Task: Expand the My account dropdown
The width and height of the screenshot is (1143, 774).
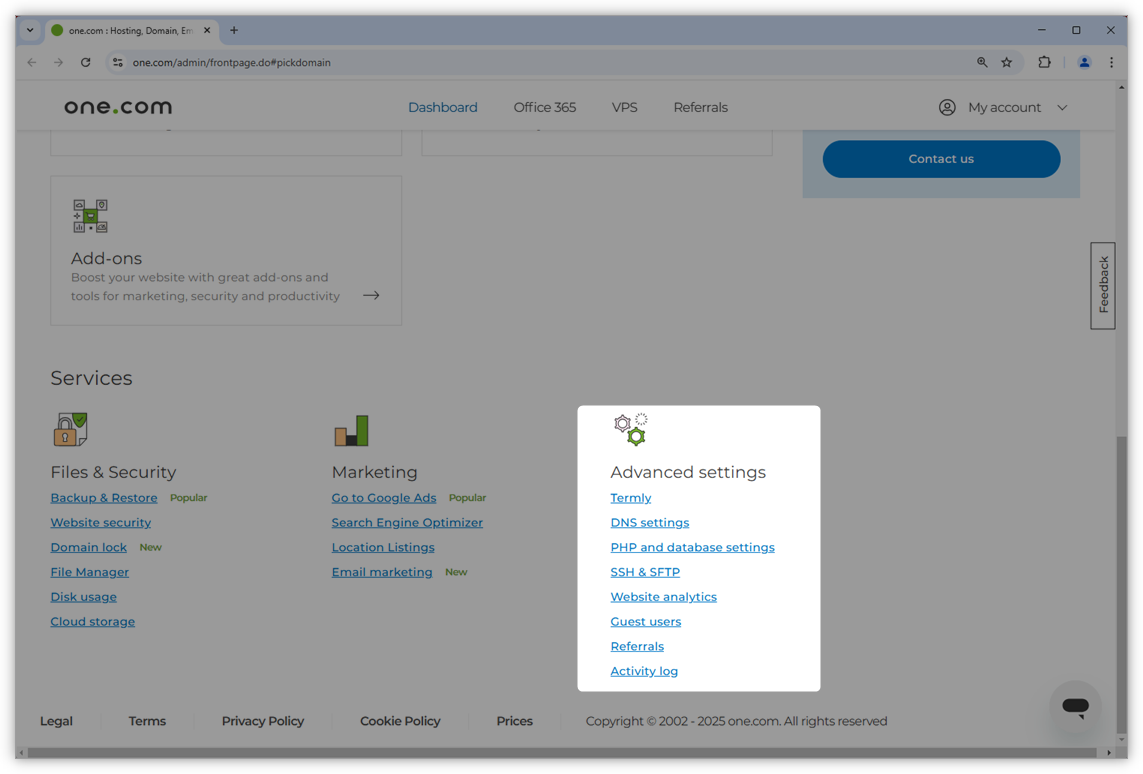Action: (x=1015, y=107)
